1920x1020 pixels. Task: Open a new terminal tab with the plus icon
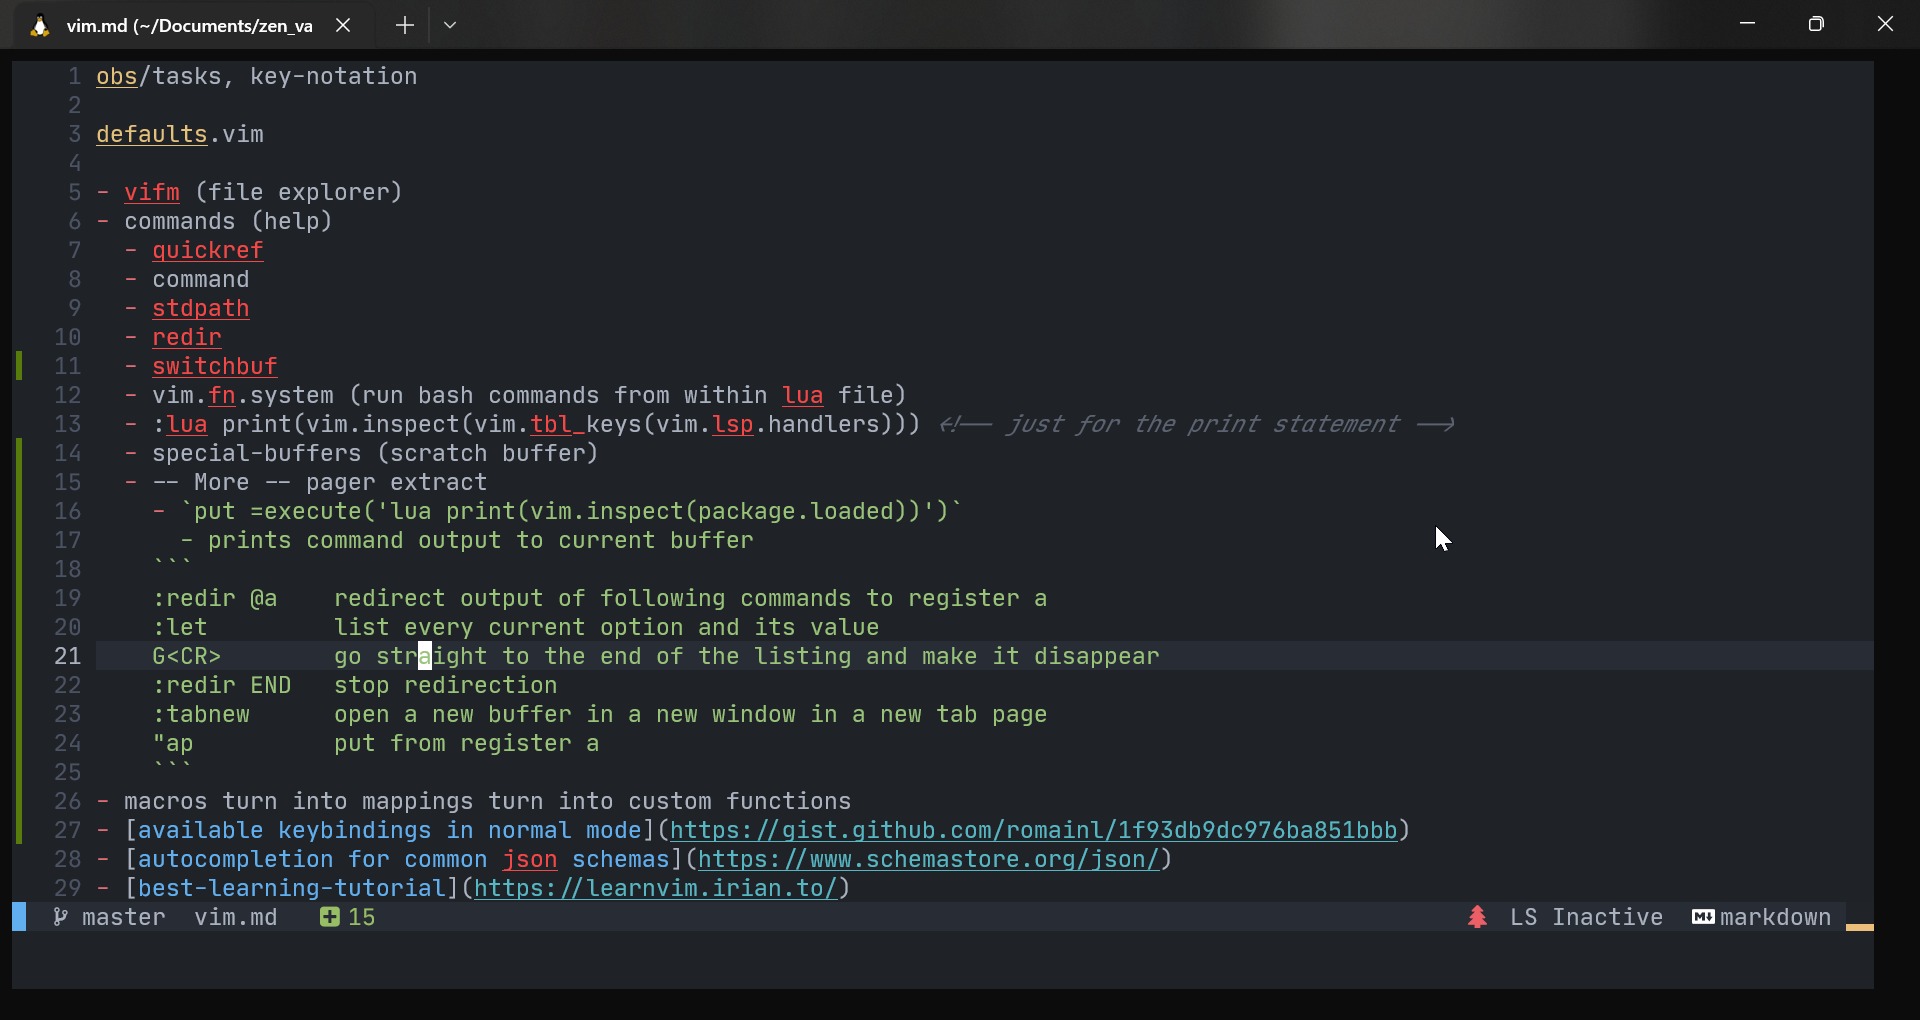click(x=404, y=24)
